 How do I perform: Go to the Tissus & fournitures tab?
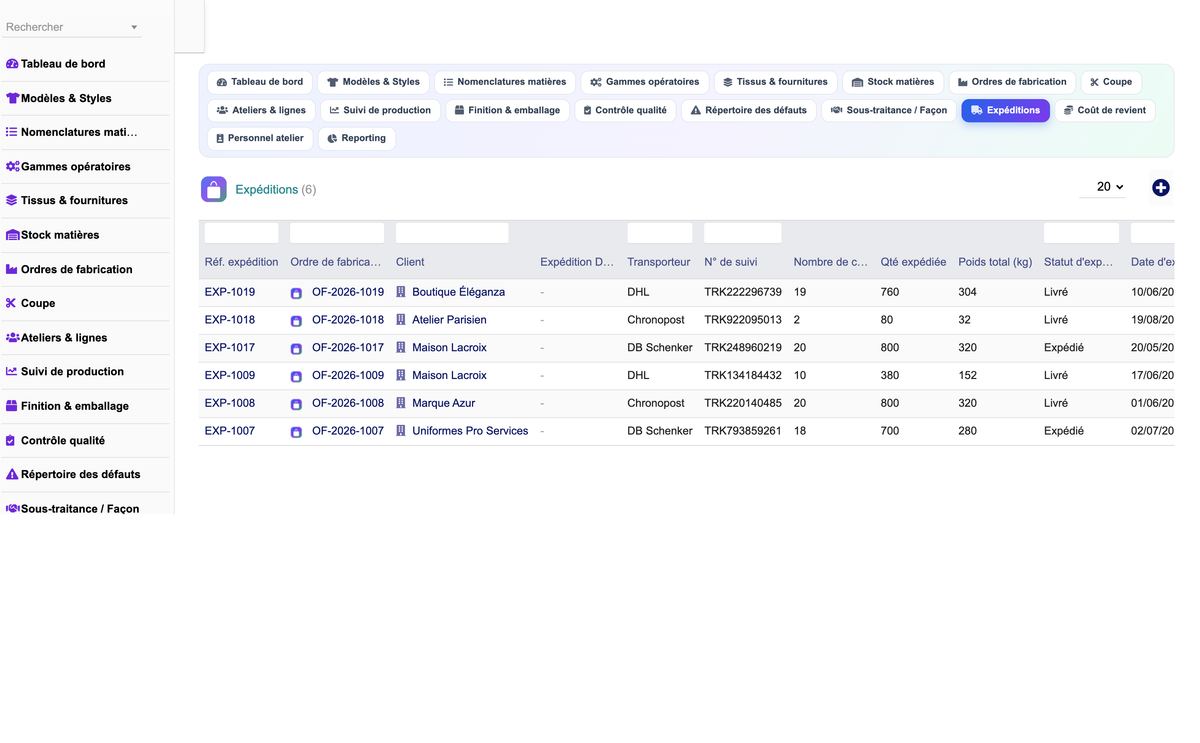click(776, 82)
